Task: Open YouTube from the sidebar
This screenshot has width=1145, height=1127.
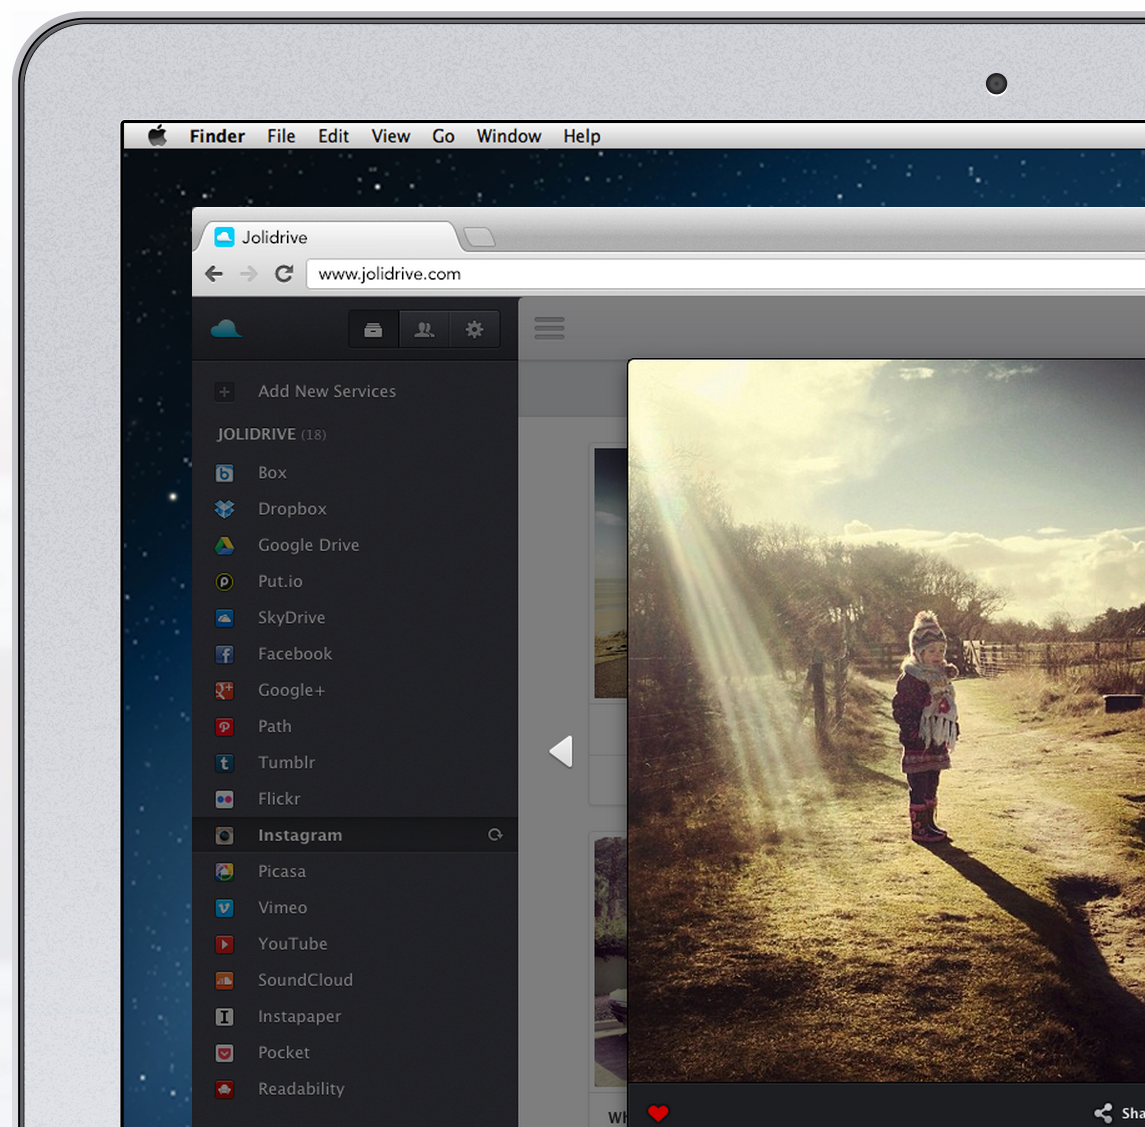Action: (292, 944)
